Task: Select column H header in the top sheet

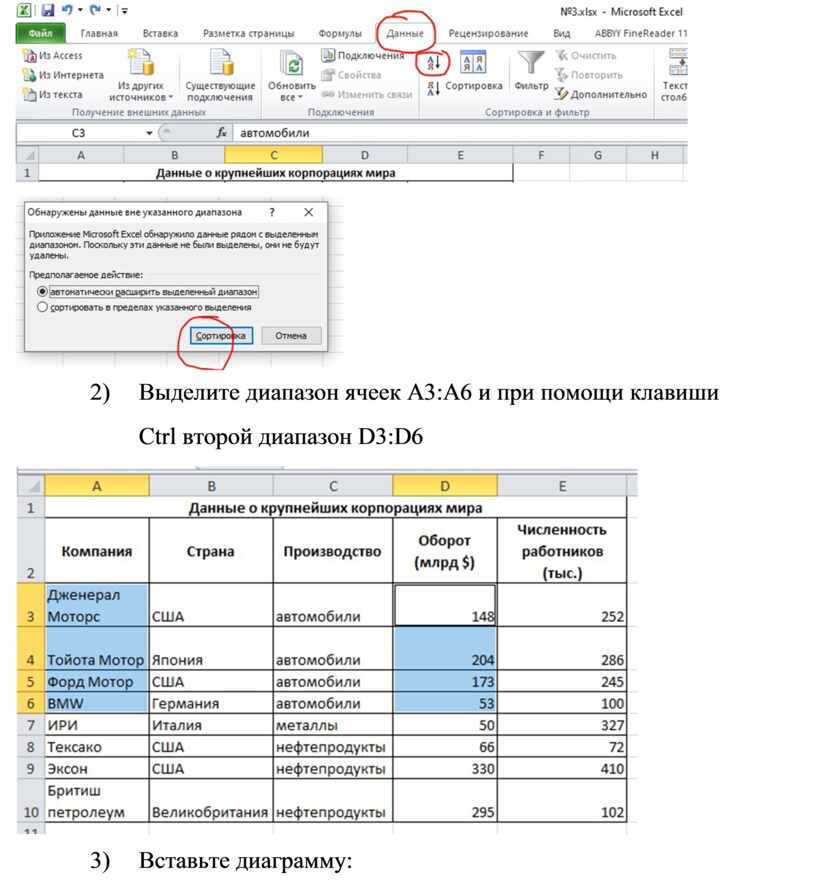Action: [655, 155]
